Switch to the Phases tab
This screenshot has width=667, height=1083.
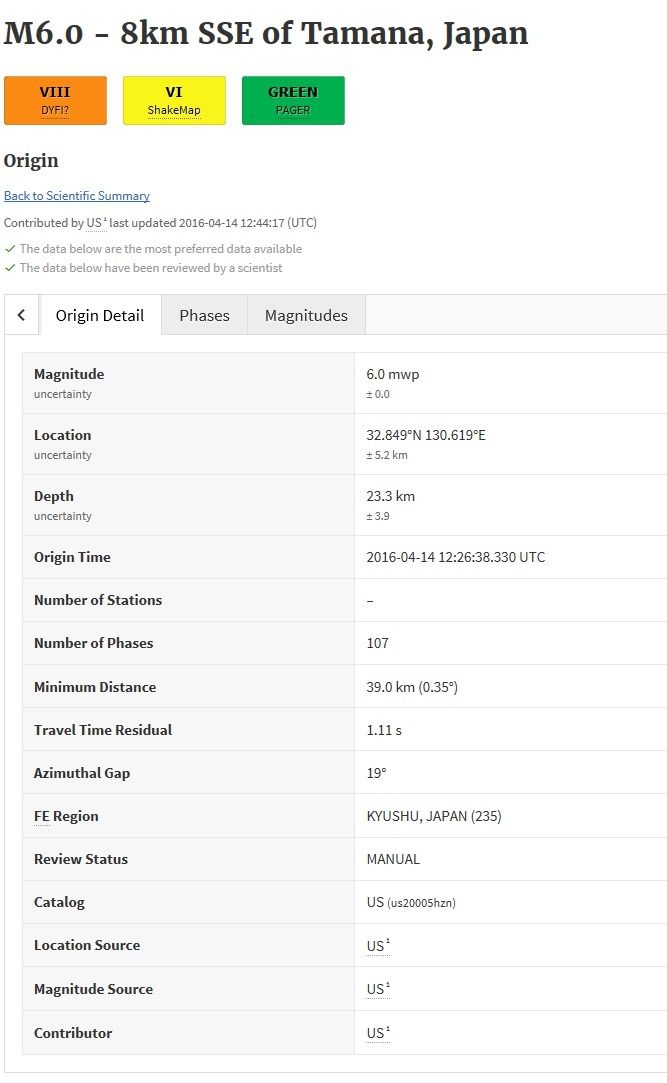click(204, 315)
